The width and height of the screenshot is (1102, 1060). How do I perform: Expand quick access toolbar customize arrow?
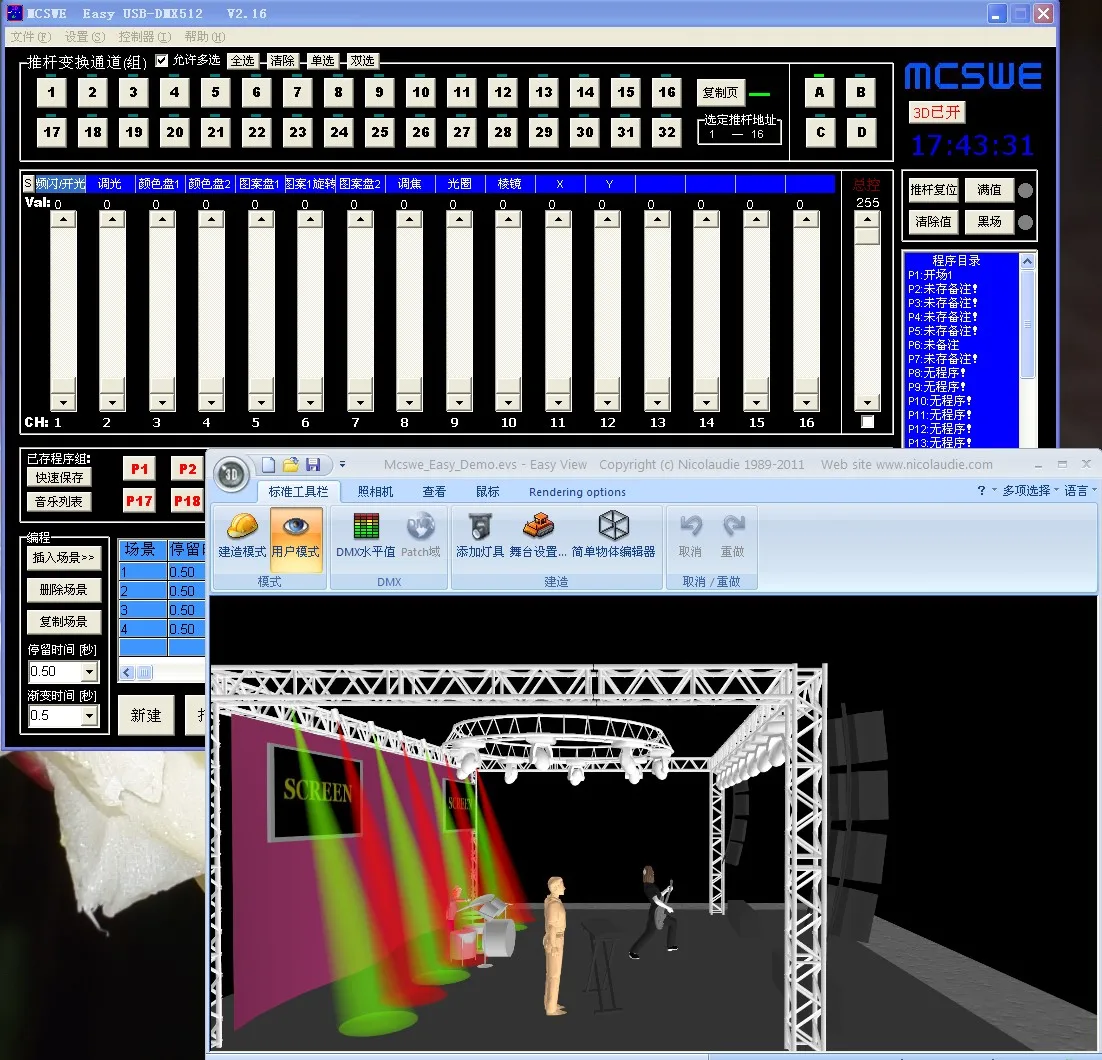tap(342, 464)
